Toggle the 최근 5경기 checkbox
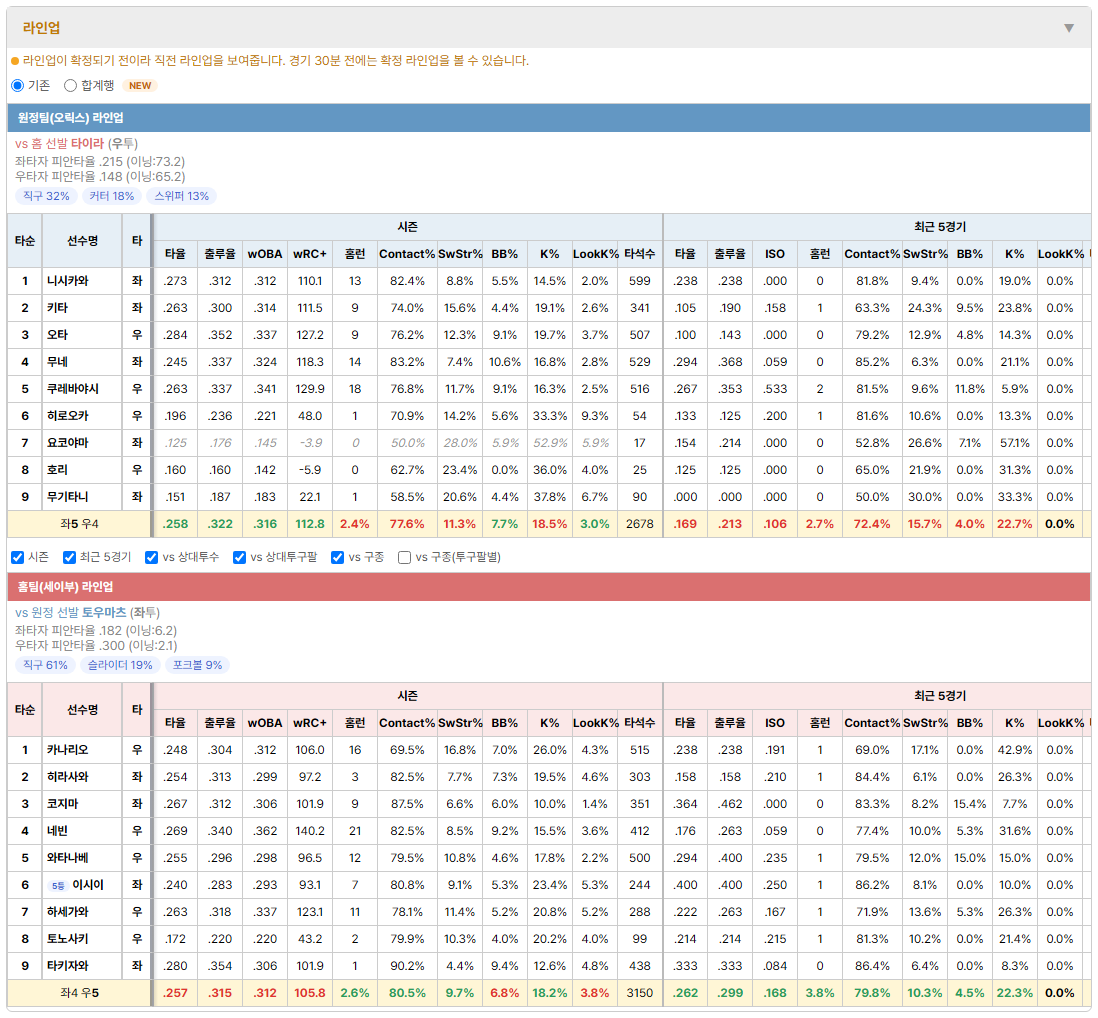 pos(69,557)
